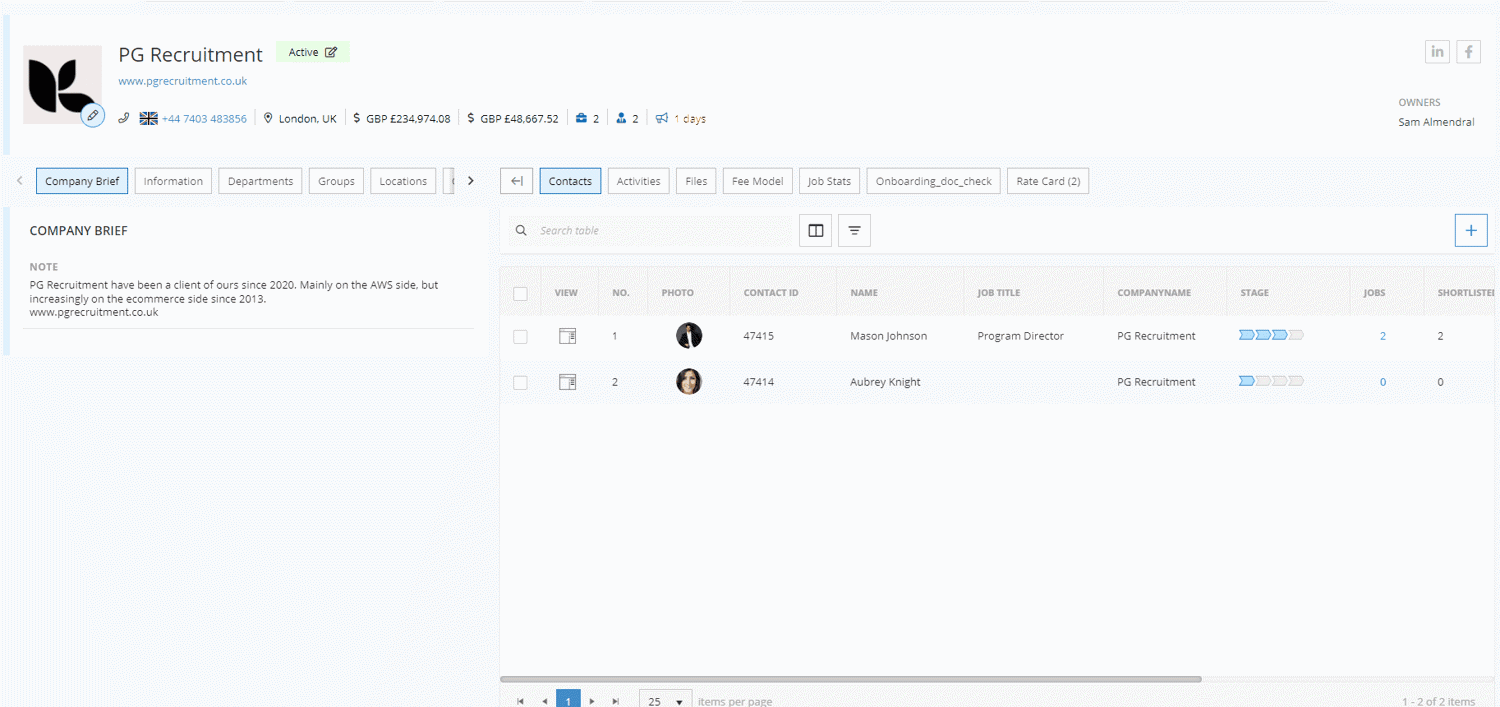Open the Fee Model tab
1500x707 pixels.
757,181
